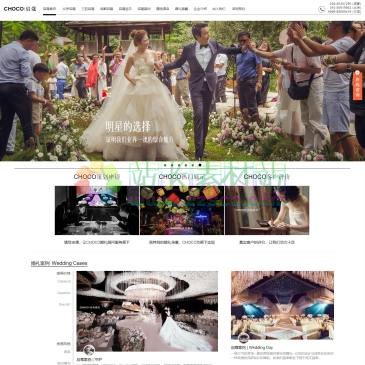Click the Wedding Cases section heading link
The width and height of the screenshot is (365, 365).
click(59, 263)
